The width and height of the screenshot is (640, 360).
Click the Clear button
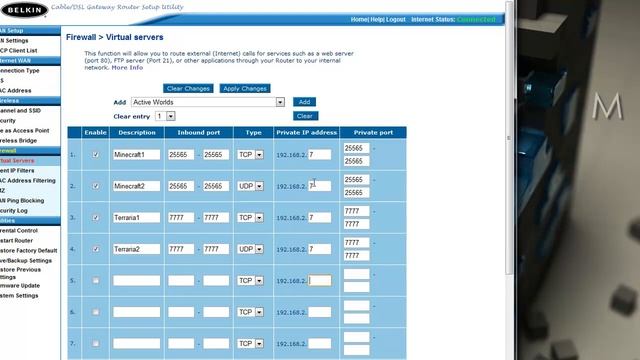[x=305, y=116]
